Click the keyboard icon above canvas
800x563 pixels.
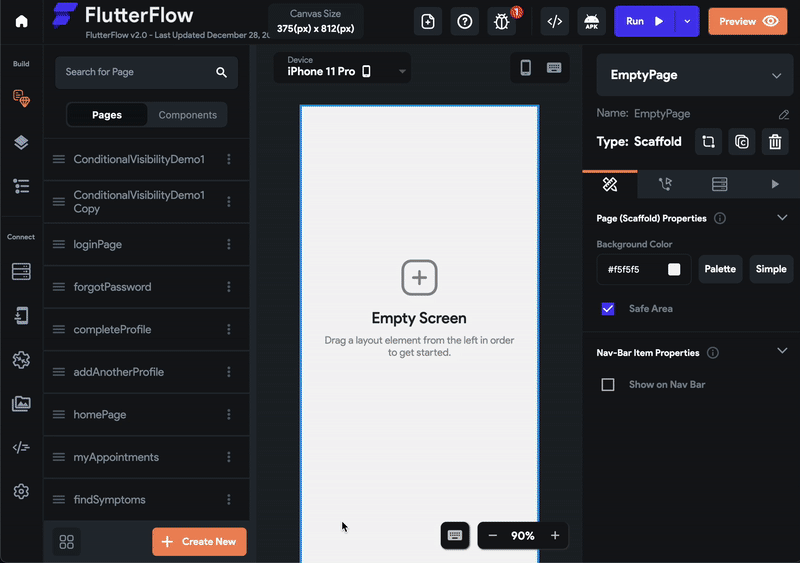(554, 67)
